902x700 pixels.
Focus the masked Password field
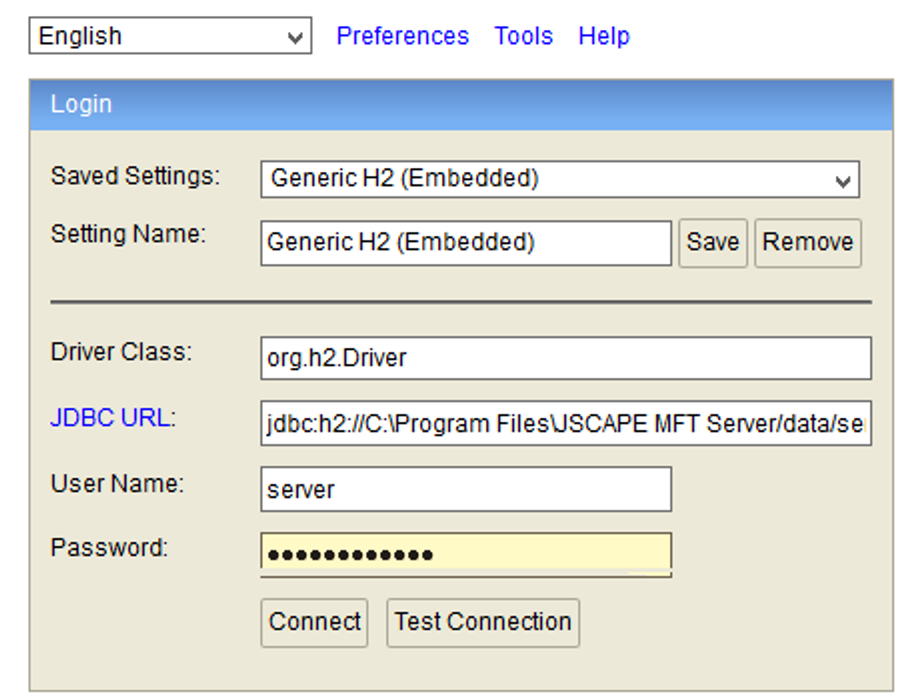point(466,554)
